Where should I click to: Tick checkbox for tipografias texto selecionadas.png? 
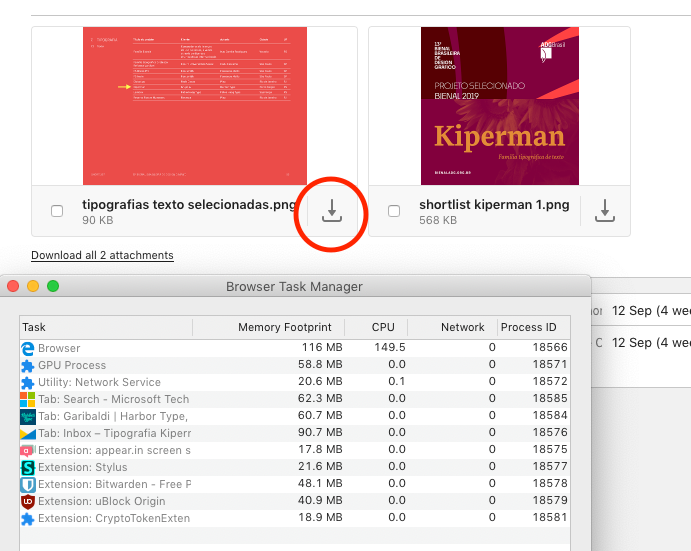pos(57,211)
